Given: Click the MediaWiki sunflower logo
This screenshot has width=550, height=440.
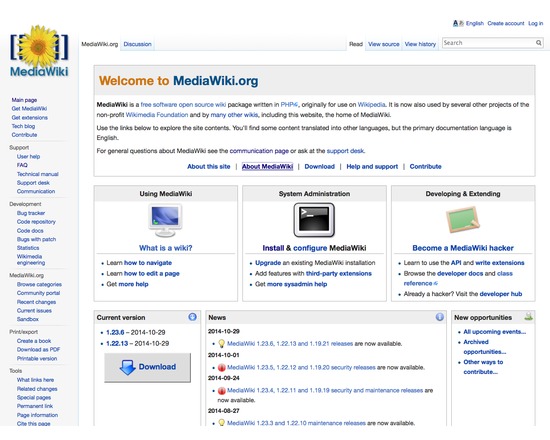Looking at the screenshot, I should [39, 51].
